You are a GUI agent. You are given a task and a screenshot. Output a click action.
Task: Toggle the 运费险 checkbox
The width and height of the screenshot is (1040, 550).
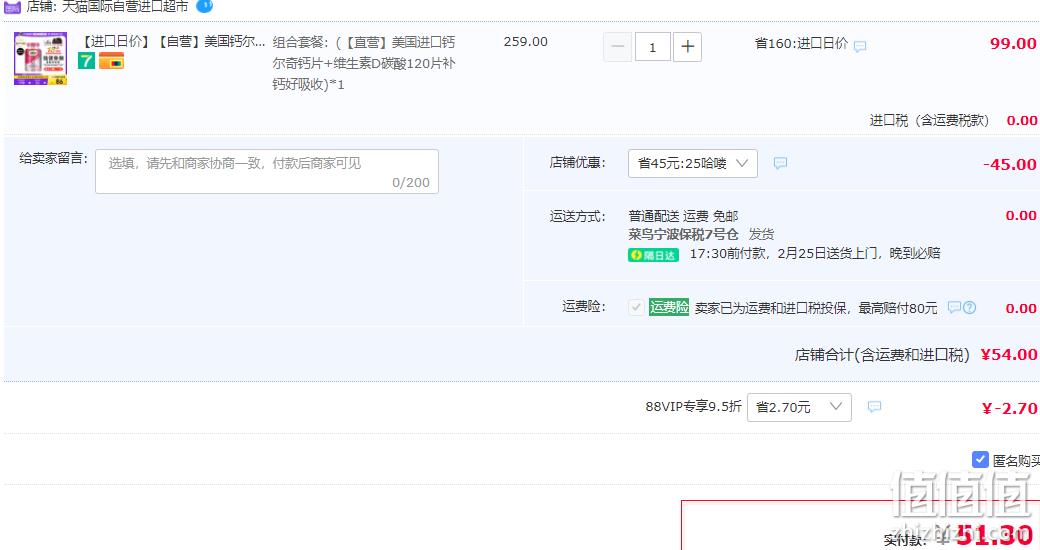click(635, 307)
